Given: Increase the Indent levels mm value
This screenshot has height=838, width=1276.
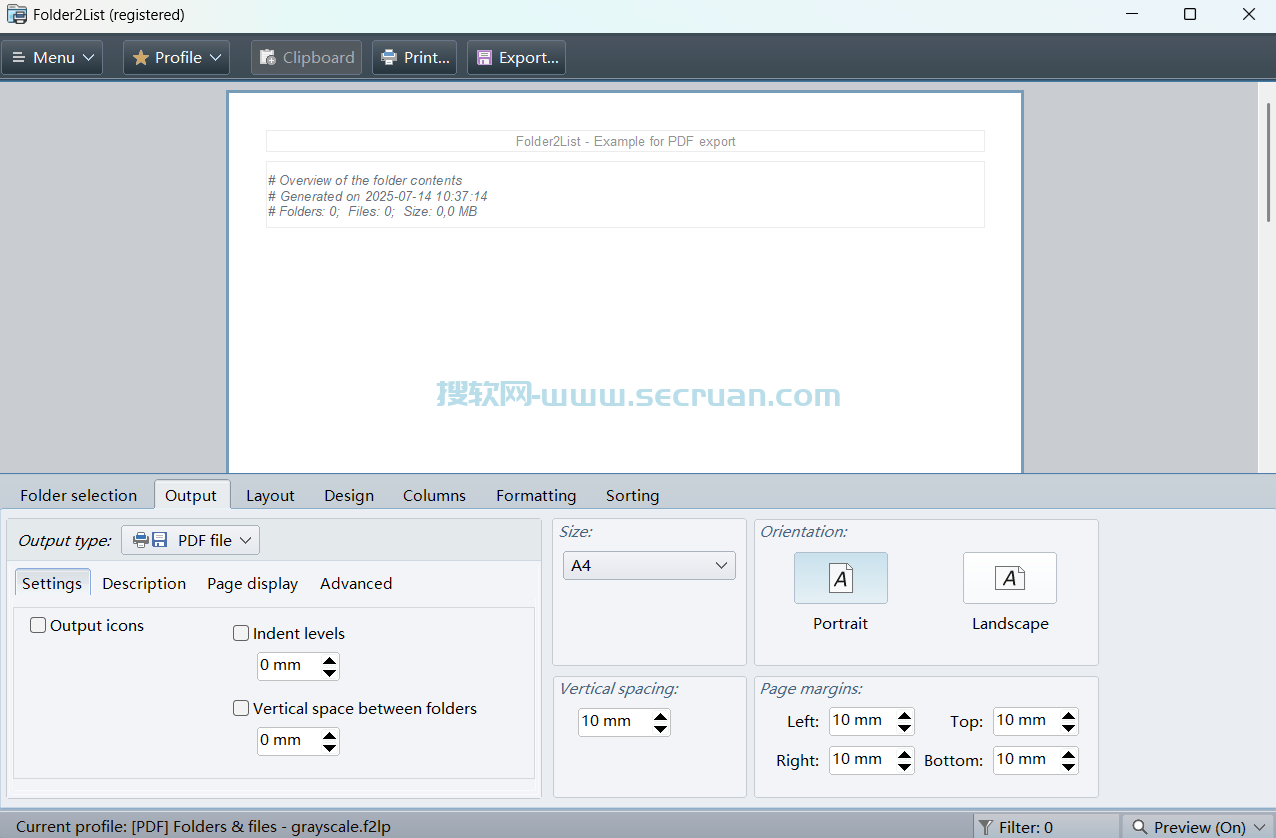Looking at the screenshot, I should (x=329, y=660).
